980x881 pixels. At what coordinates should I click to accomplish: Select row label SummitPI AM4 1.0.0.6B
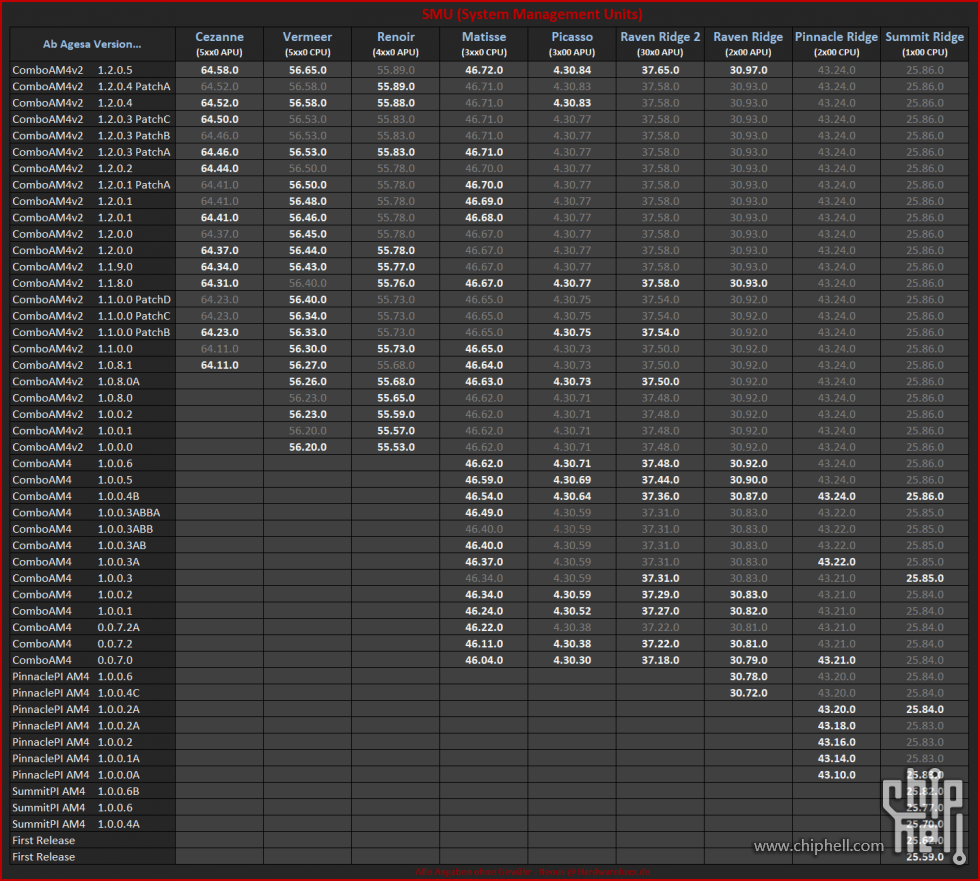click(x=76, y=791)
